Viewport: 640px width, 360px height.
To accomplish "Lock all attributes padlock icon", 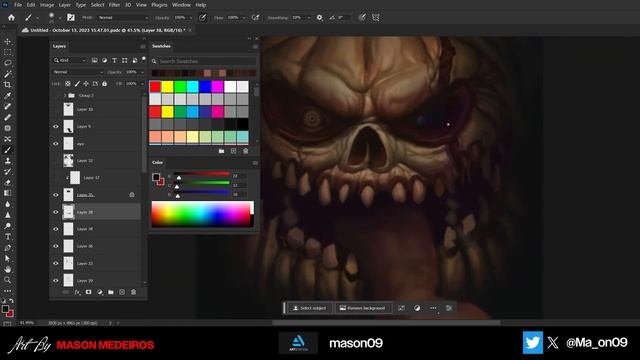I will 104,84.
